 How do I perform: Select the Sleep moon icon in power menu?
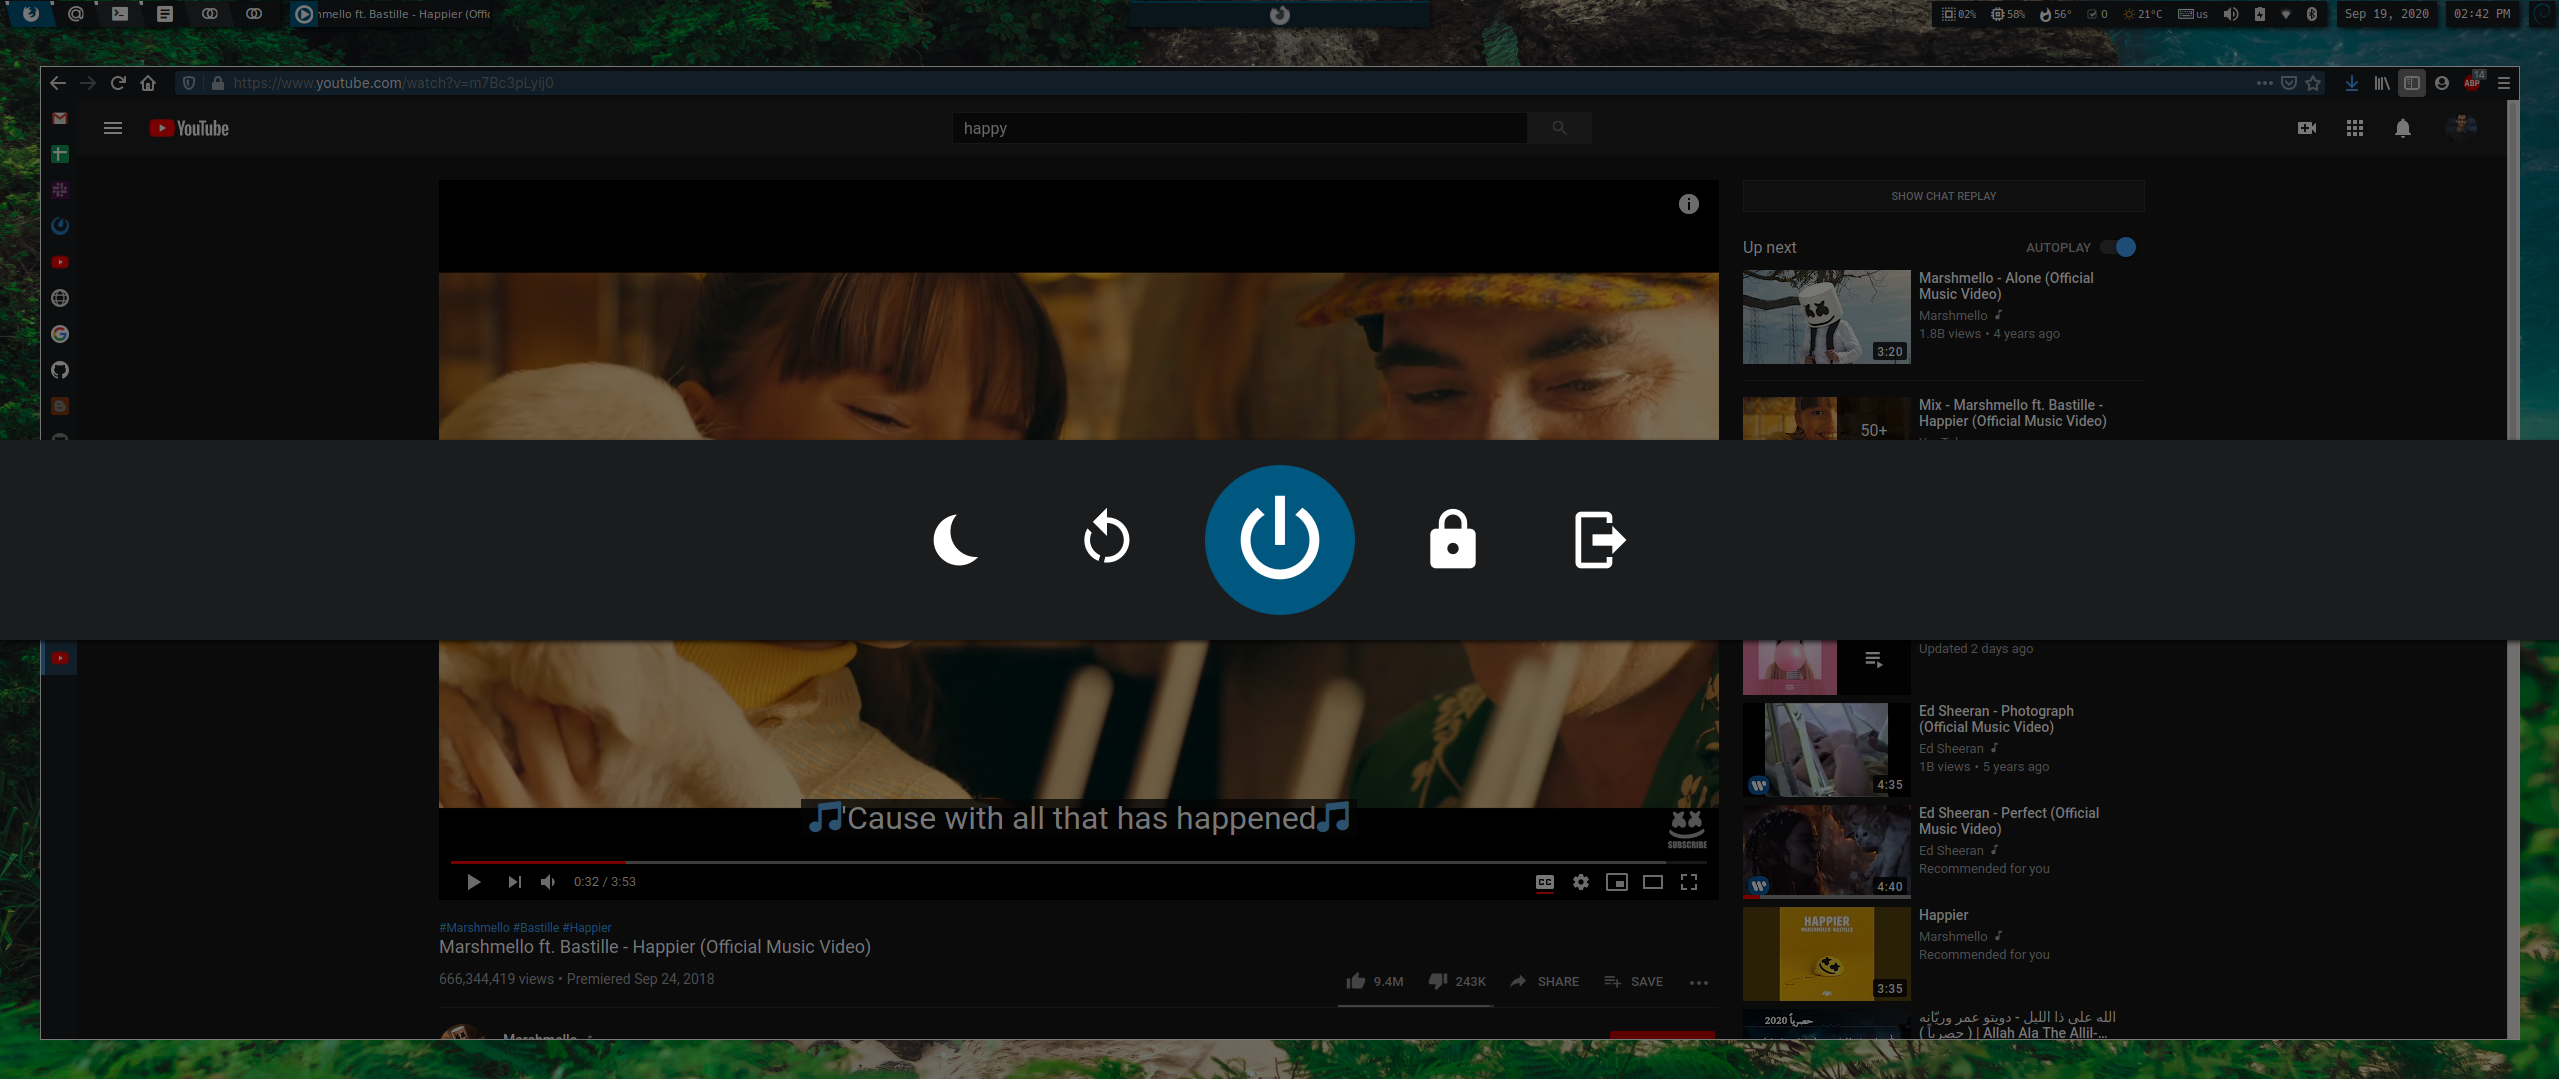click(956, 540)
